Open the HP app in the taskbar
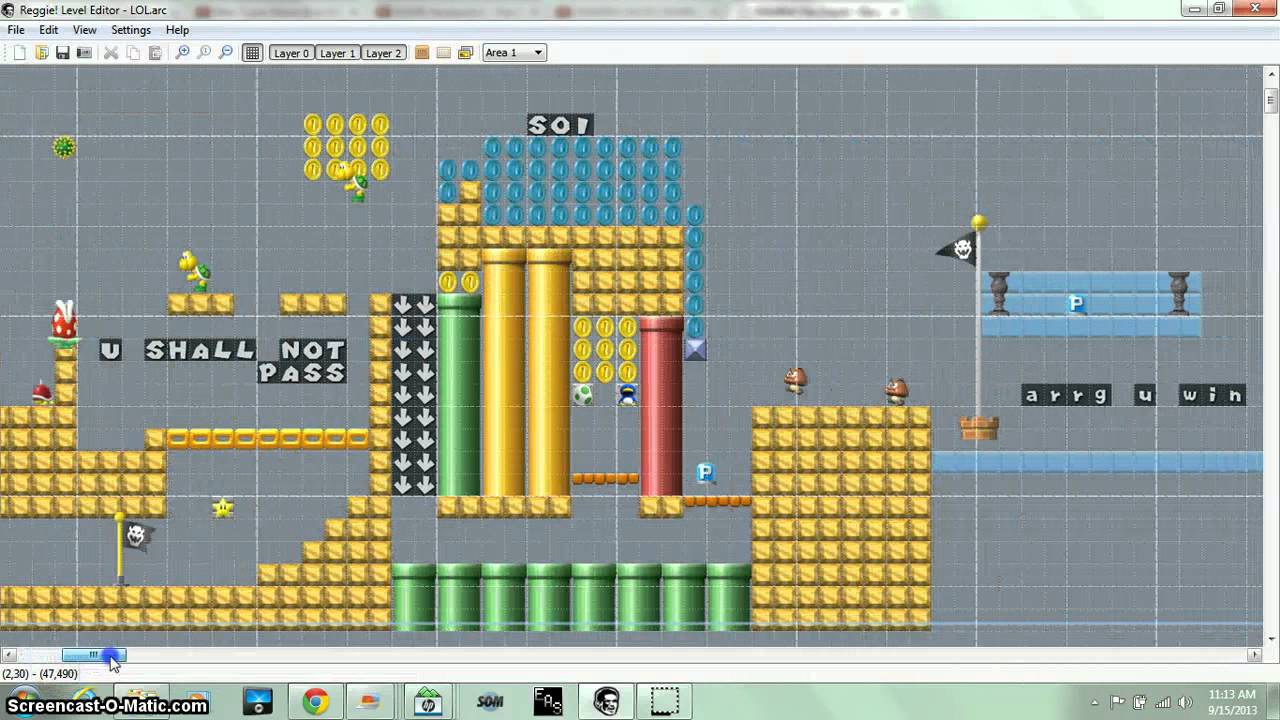1280x720 pixels. [429, 702]
